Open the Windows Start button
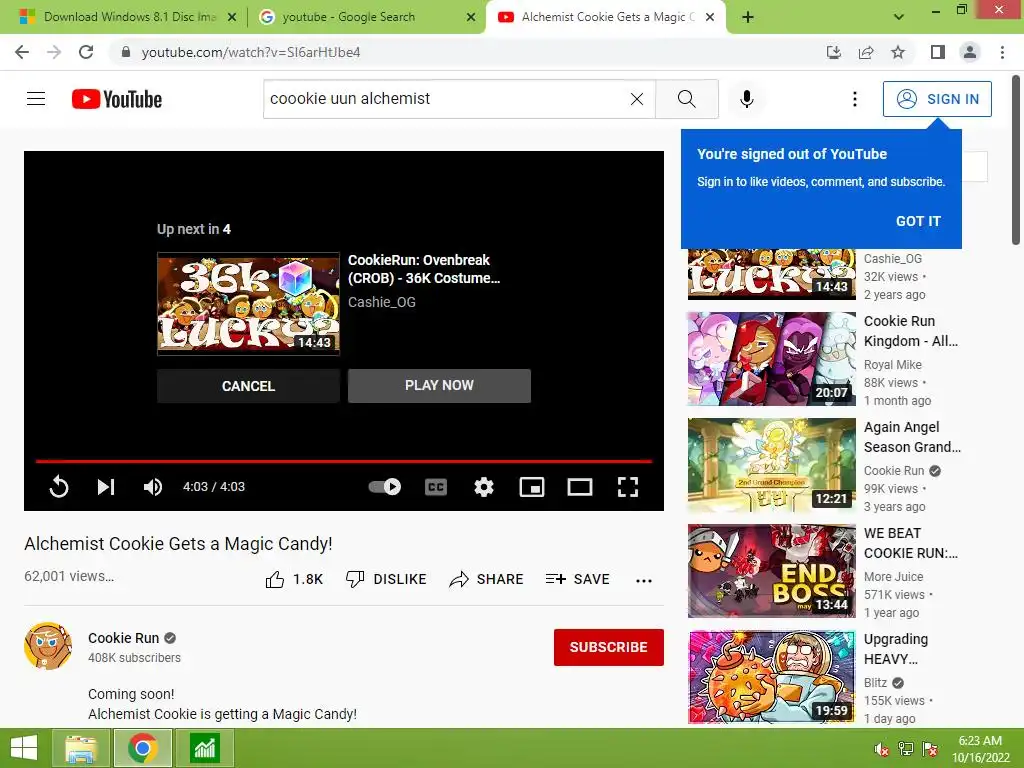The image size is (1024, 768). pos(24,748)
